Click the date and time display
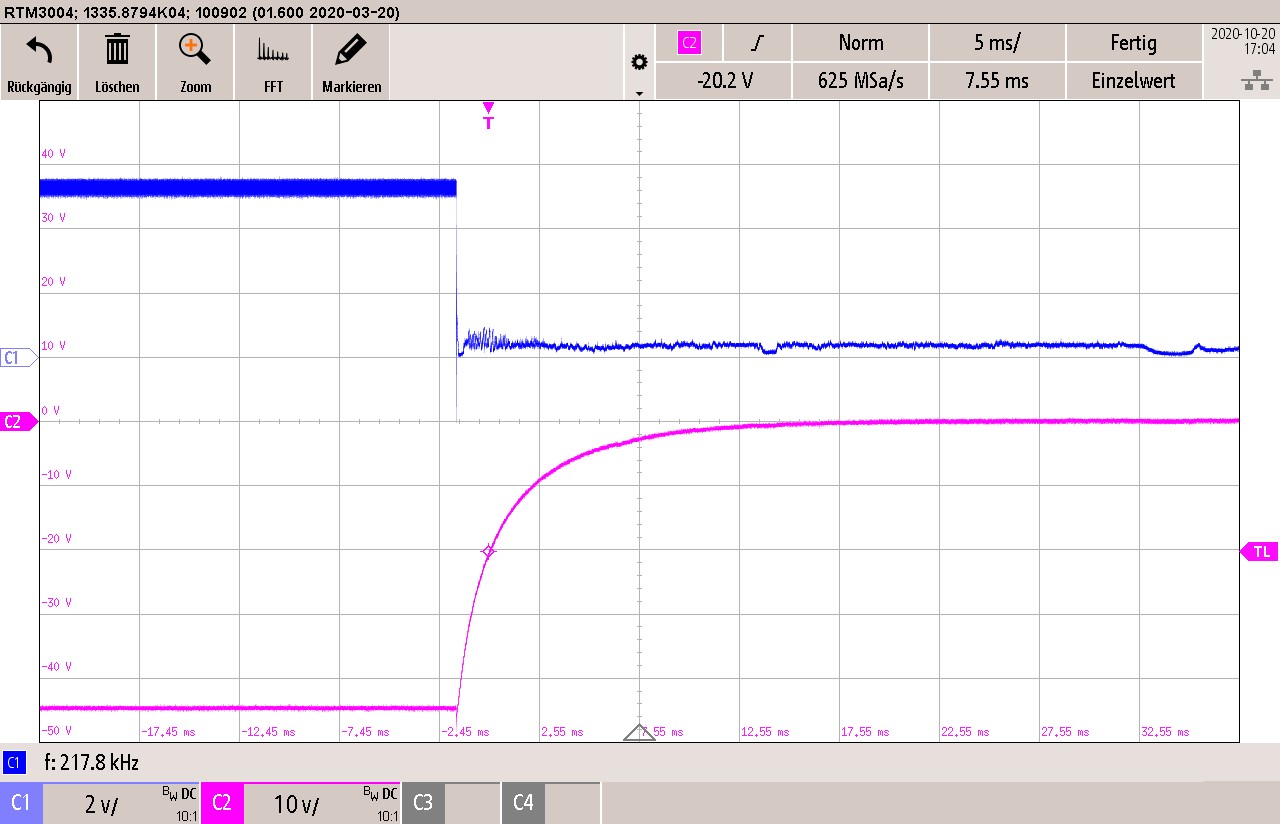 1242,41
